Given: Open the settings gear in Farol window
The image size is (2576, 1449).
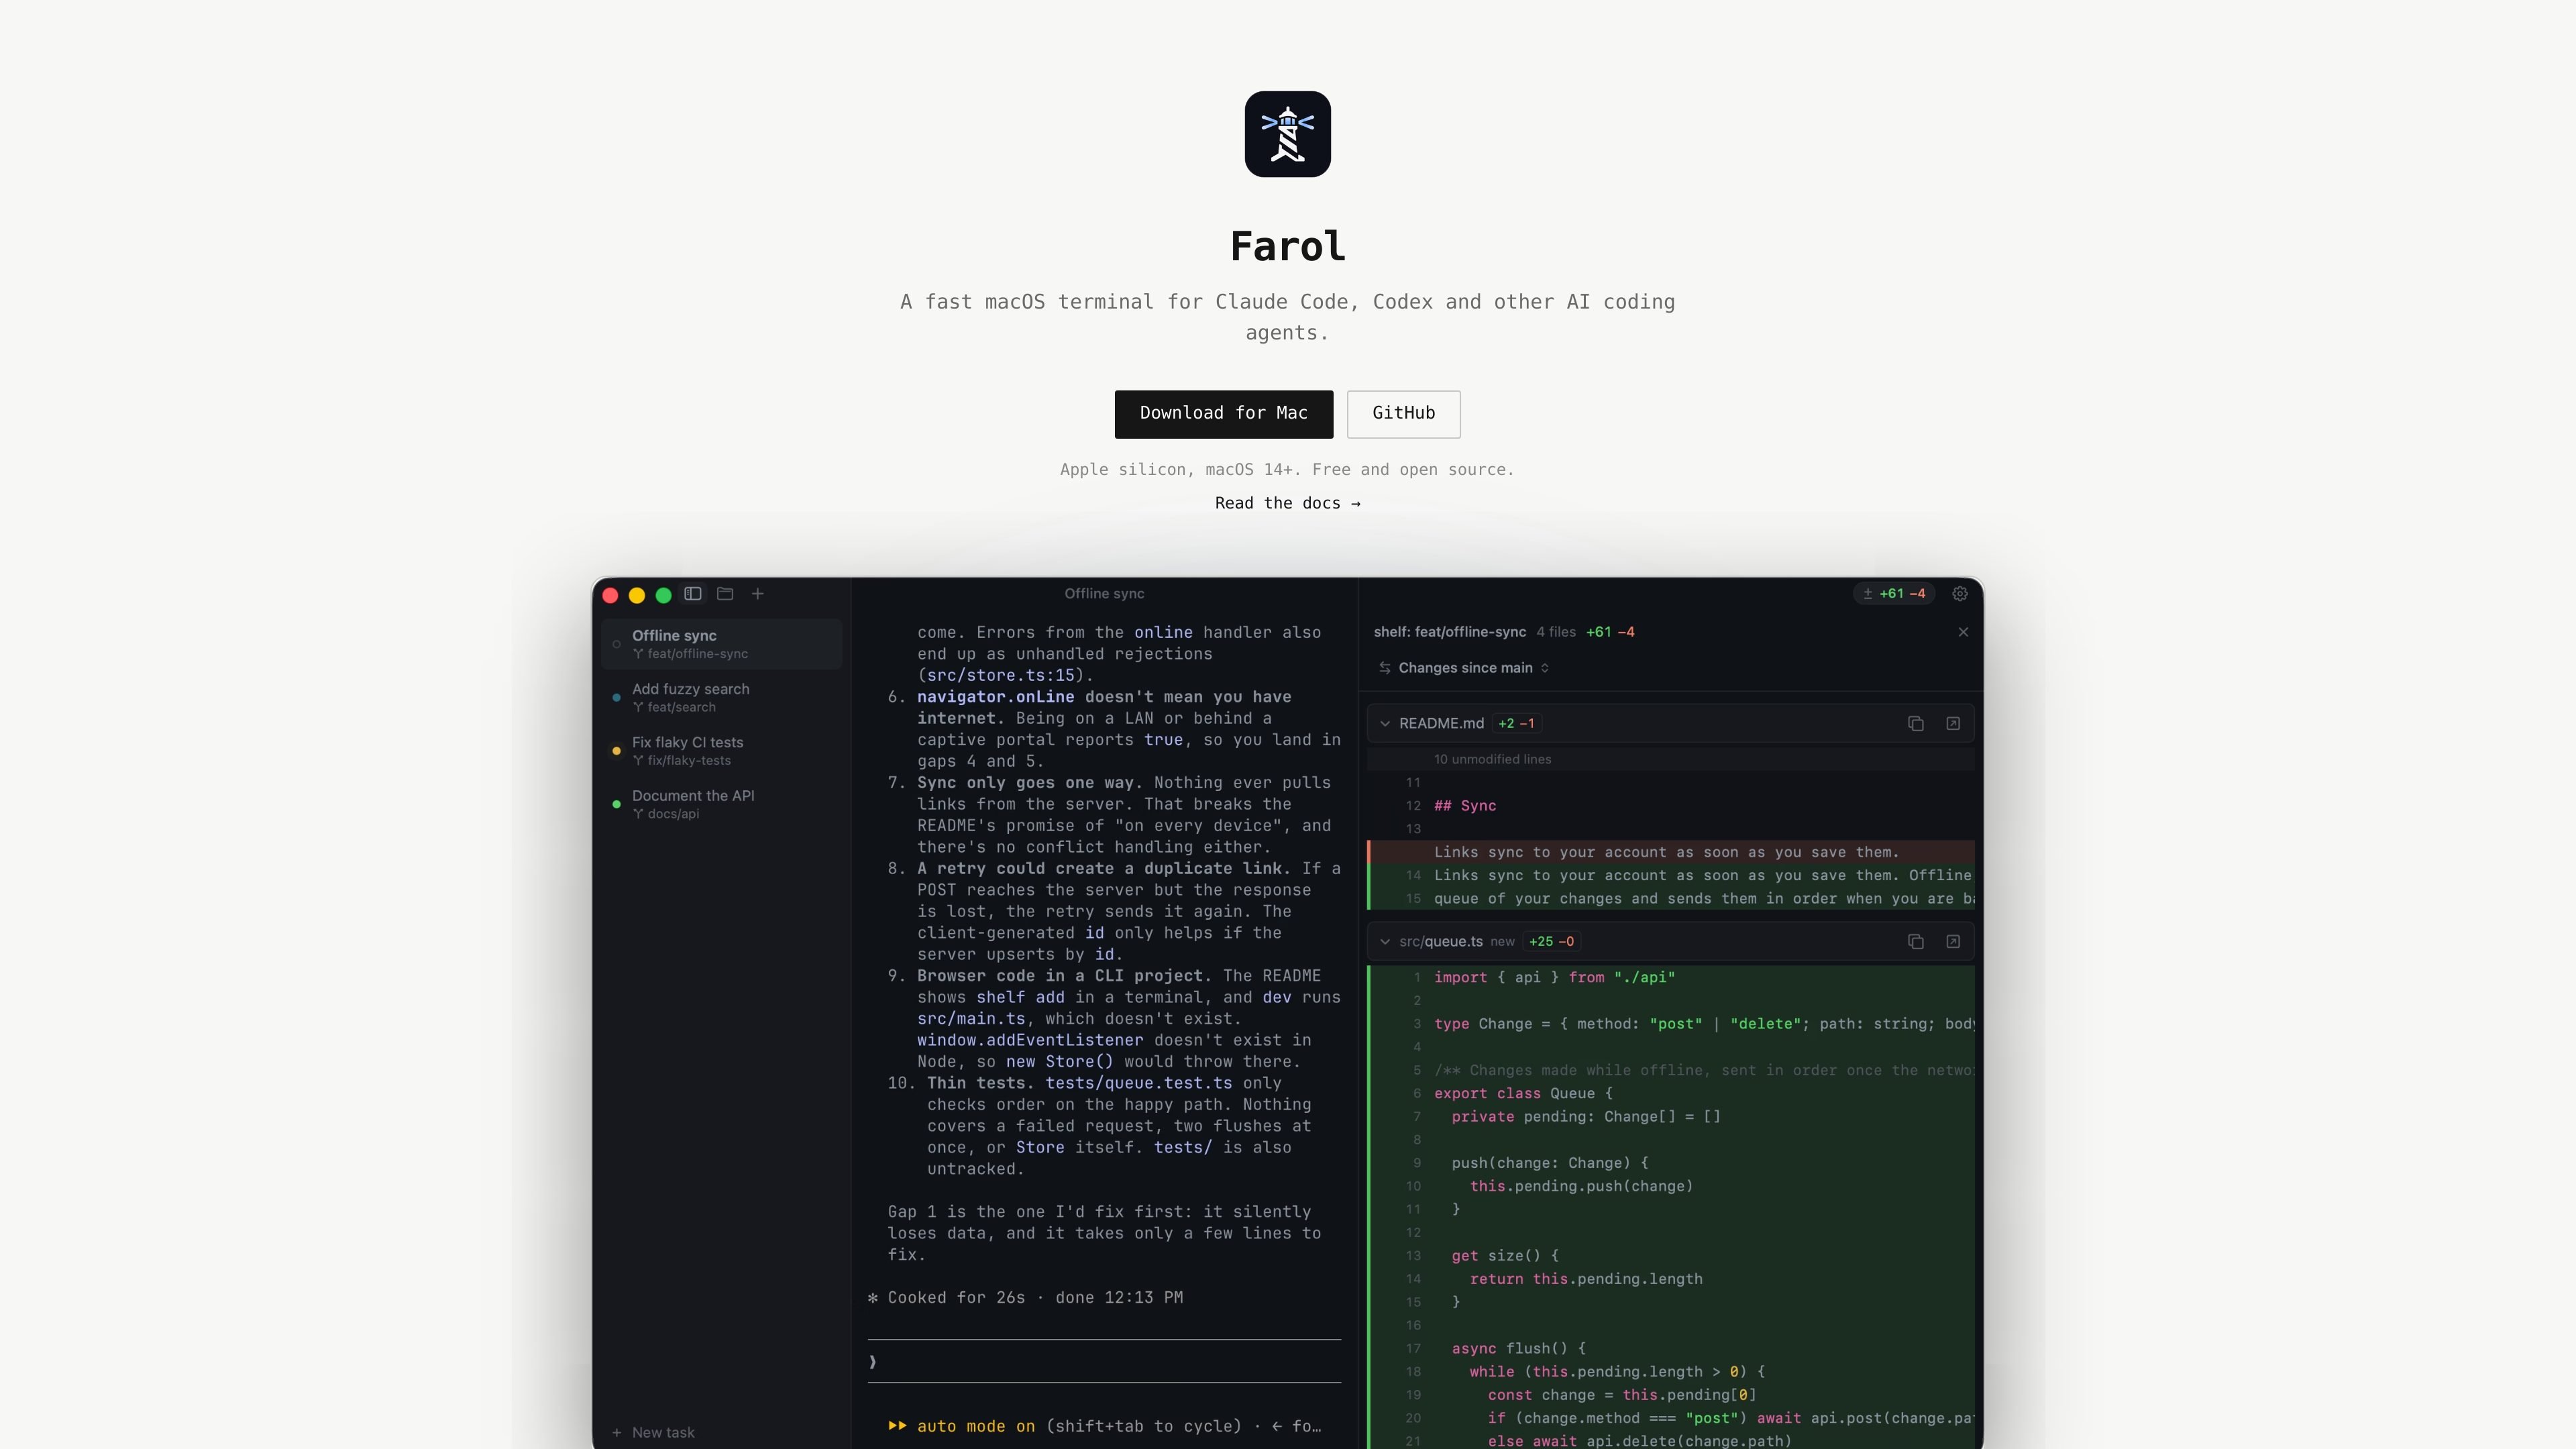Looking at the screenshot, I should [1960, 594].
